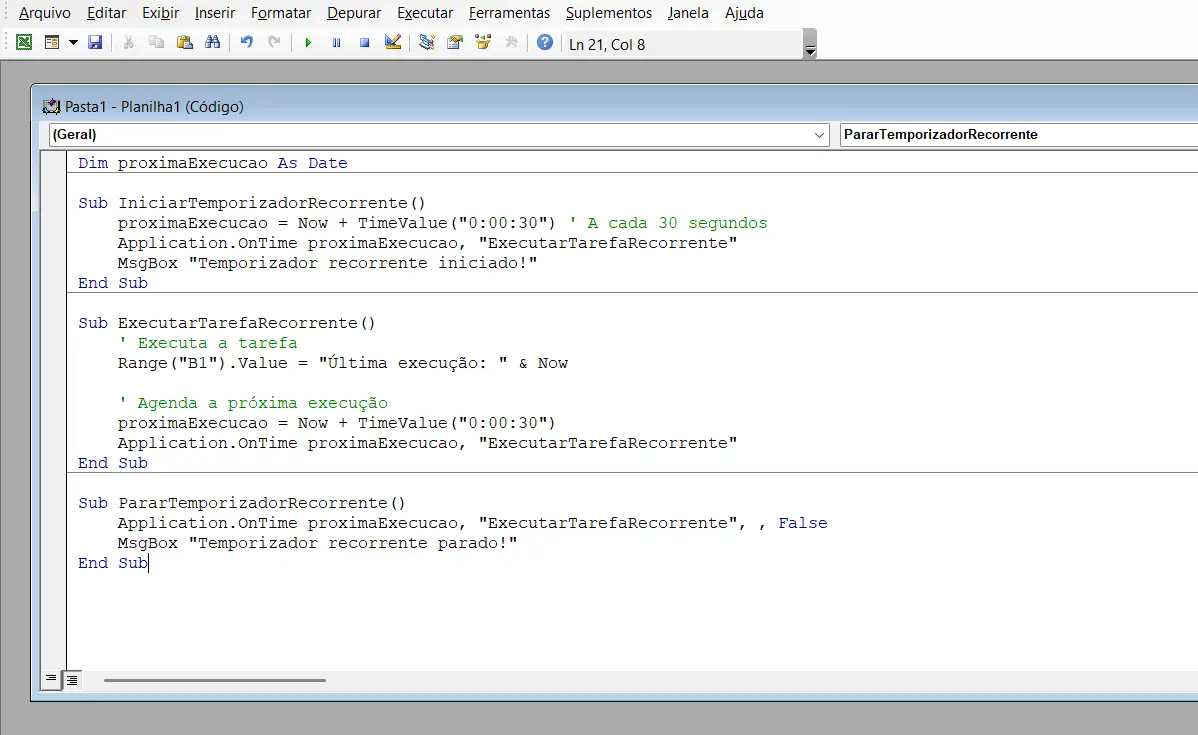Open the Suplementos menu

click(609, 13)
